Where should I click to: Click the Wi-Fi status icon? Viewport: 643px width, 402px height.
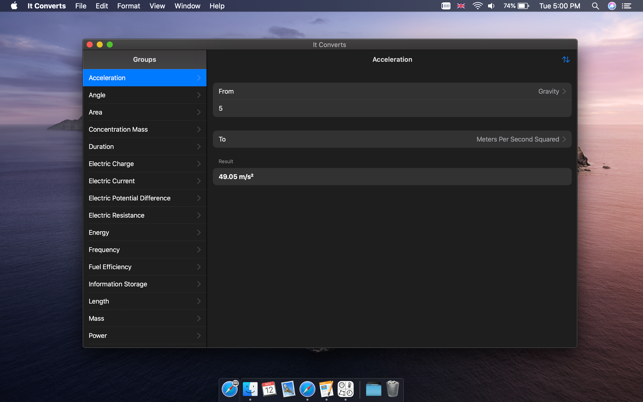click(x=477, y=6)
